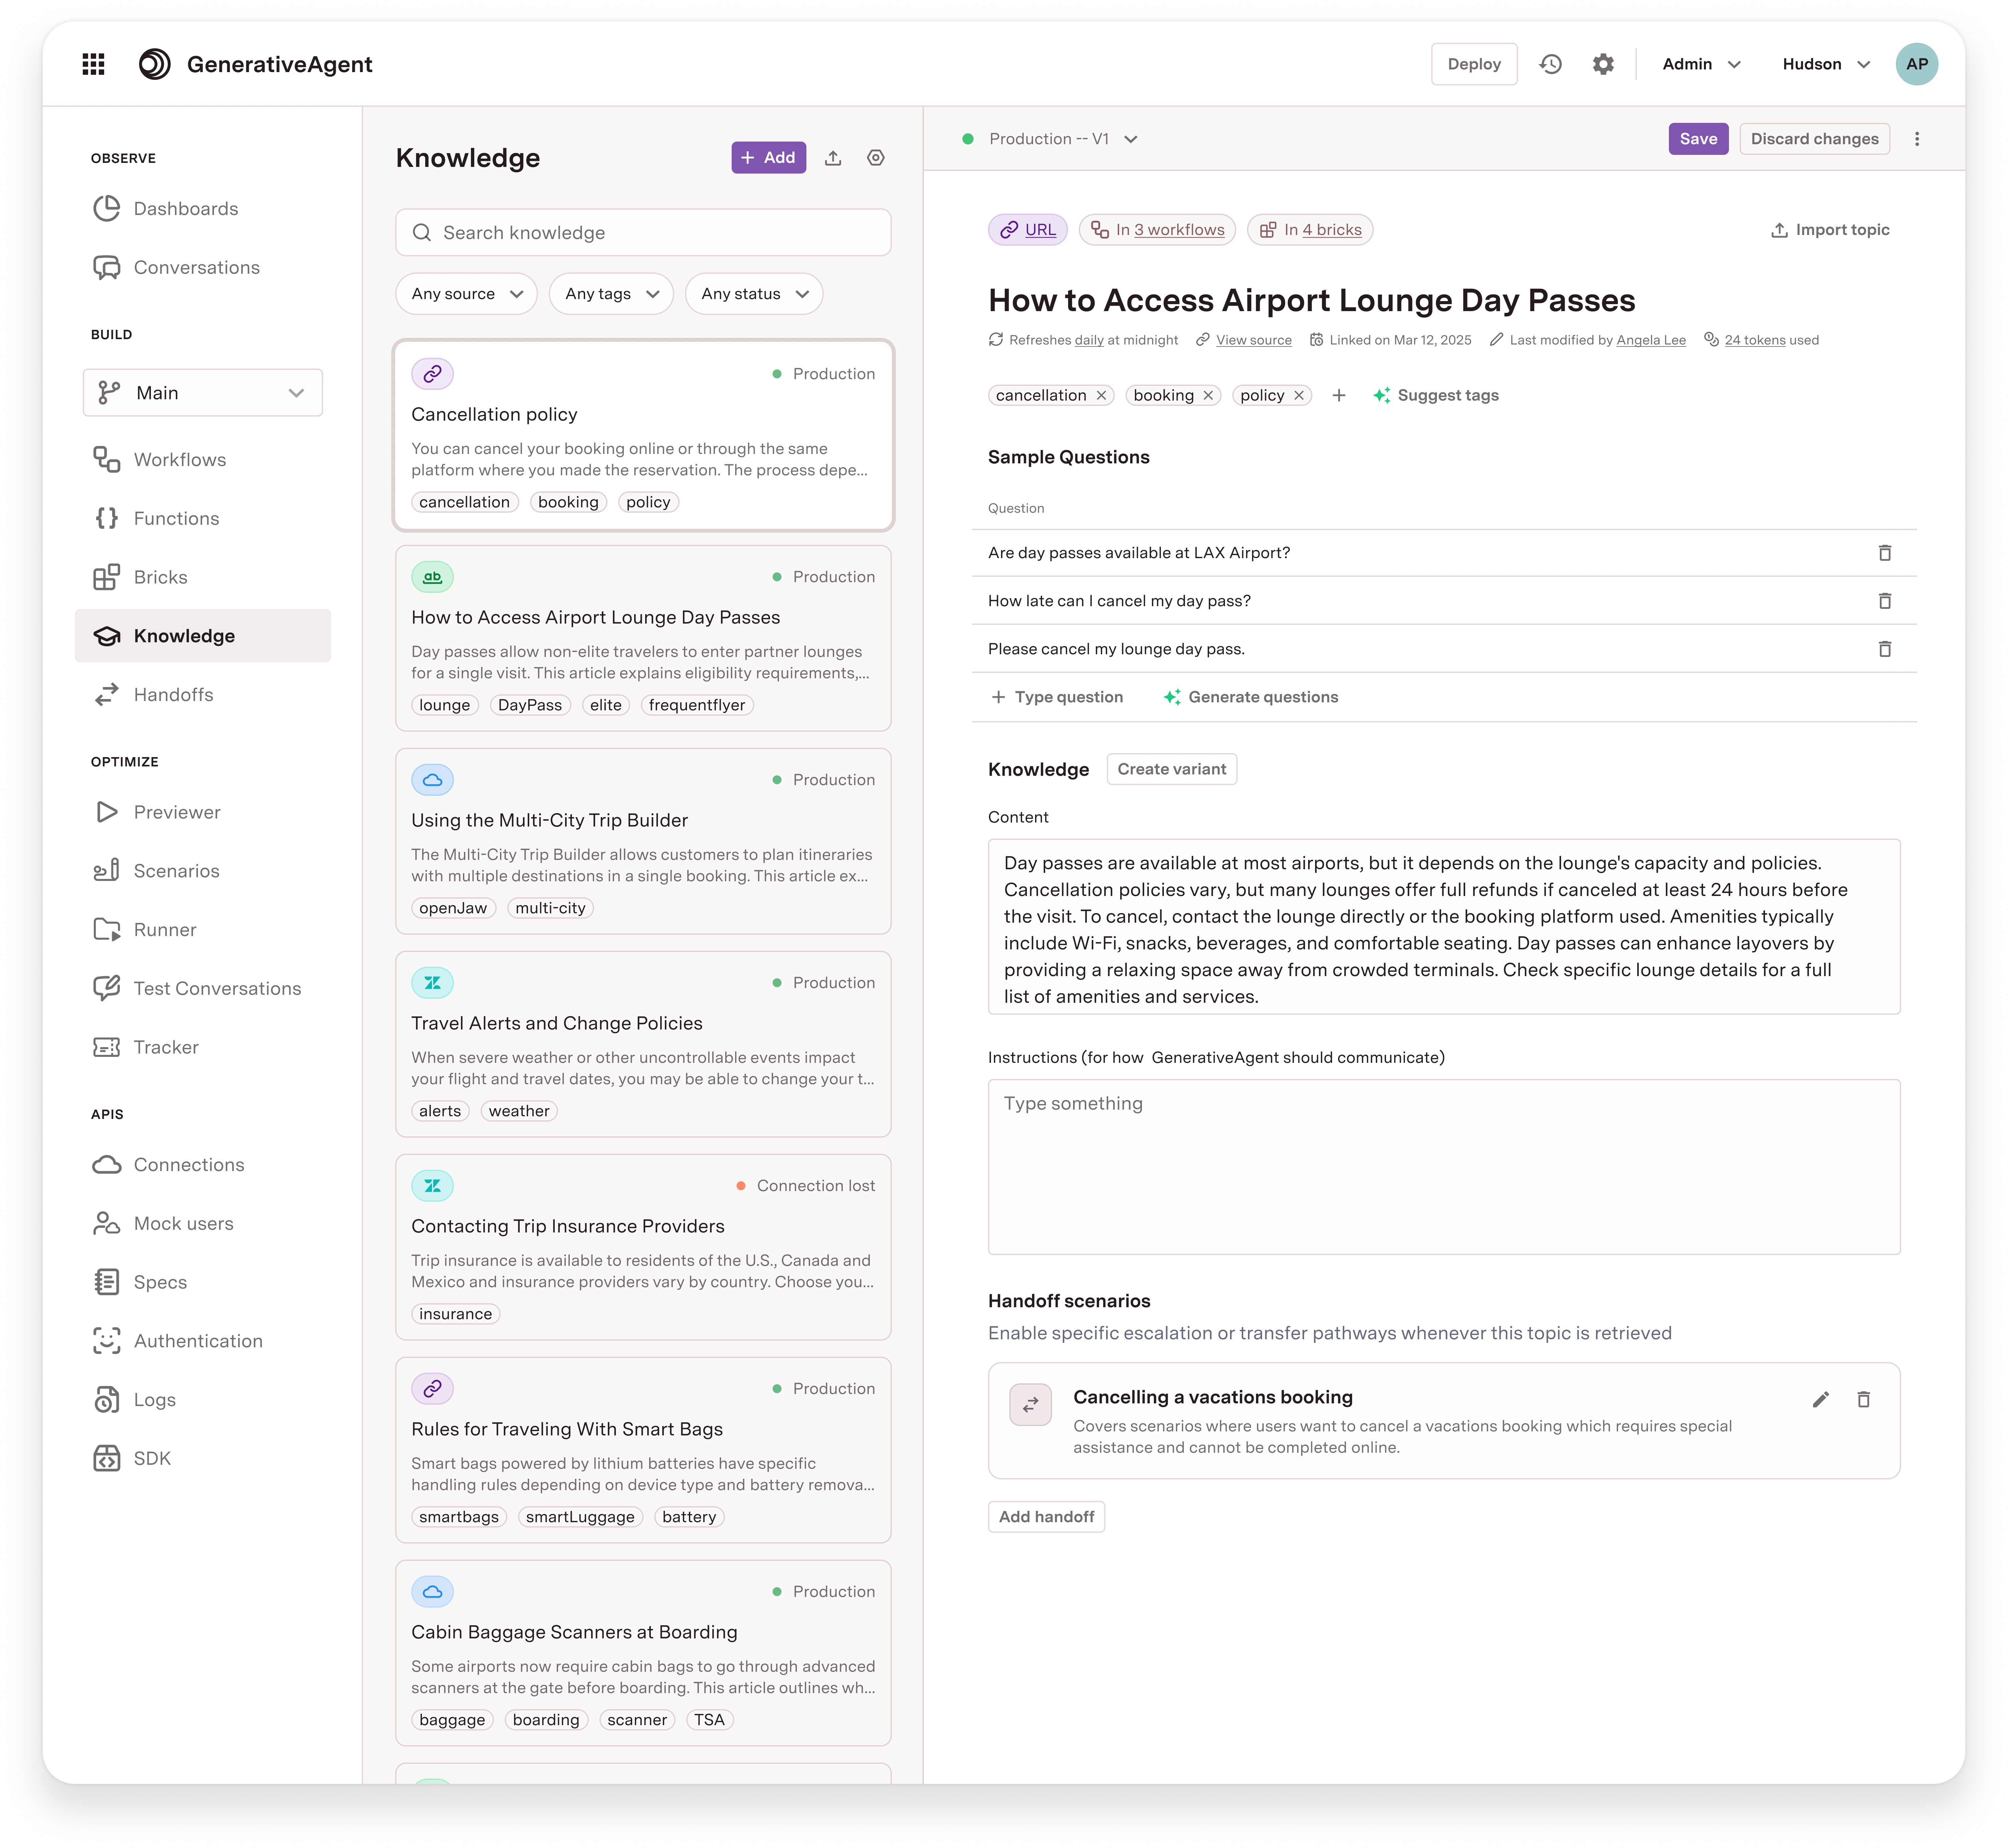Open Knowledge panel settings target icon
This screenshot has height=1848, width=2008.
pyautogui.click(x=876, y=158)
